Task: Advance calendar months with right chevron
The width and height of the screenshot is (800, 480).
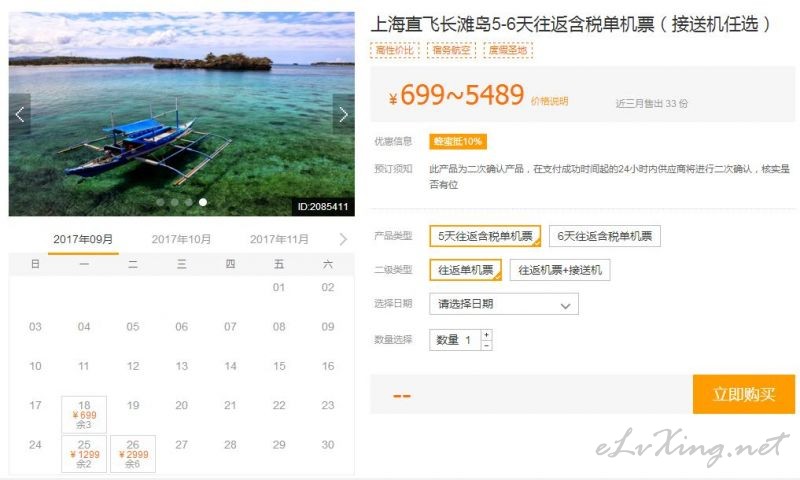Action: (343, 239)
